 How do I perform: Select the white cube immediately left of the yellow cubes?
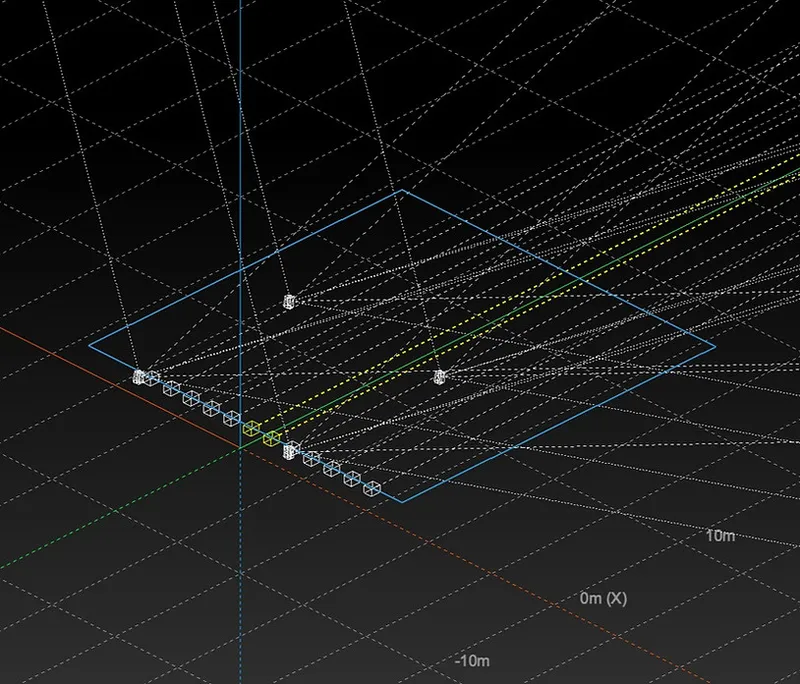(232, 418)
